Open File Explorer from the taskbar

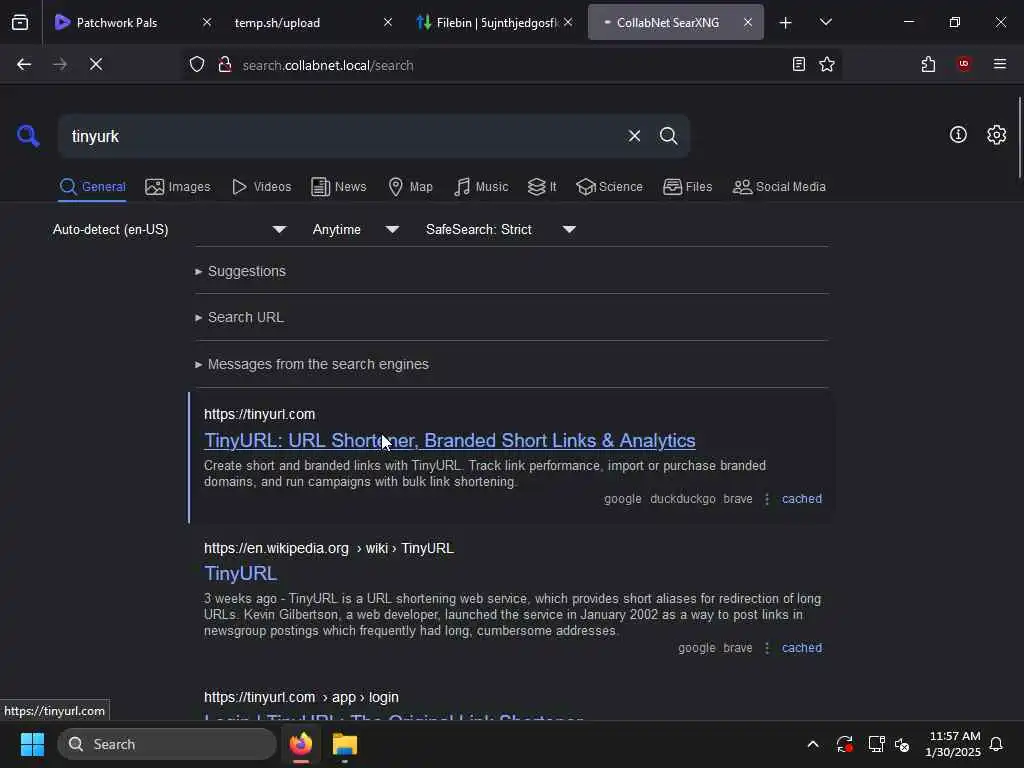(345, 744)
